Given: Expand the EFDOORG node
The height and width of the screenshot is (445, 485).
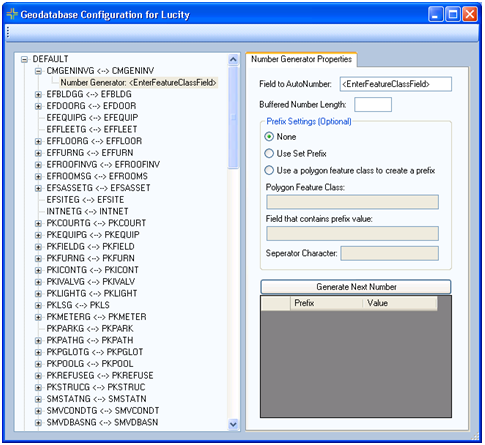Looking at the screenshot, I should tap(38, 106).
